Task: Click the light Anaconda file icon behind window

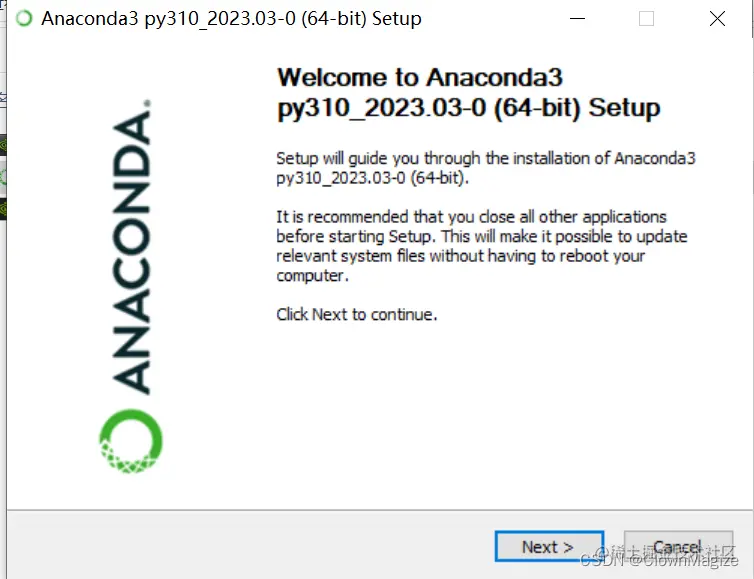Action: 3,178
